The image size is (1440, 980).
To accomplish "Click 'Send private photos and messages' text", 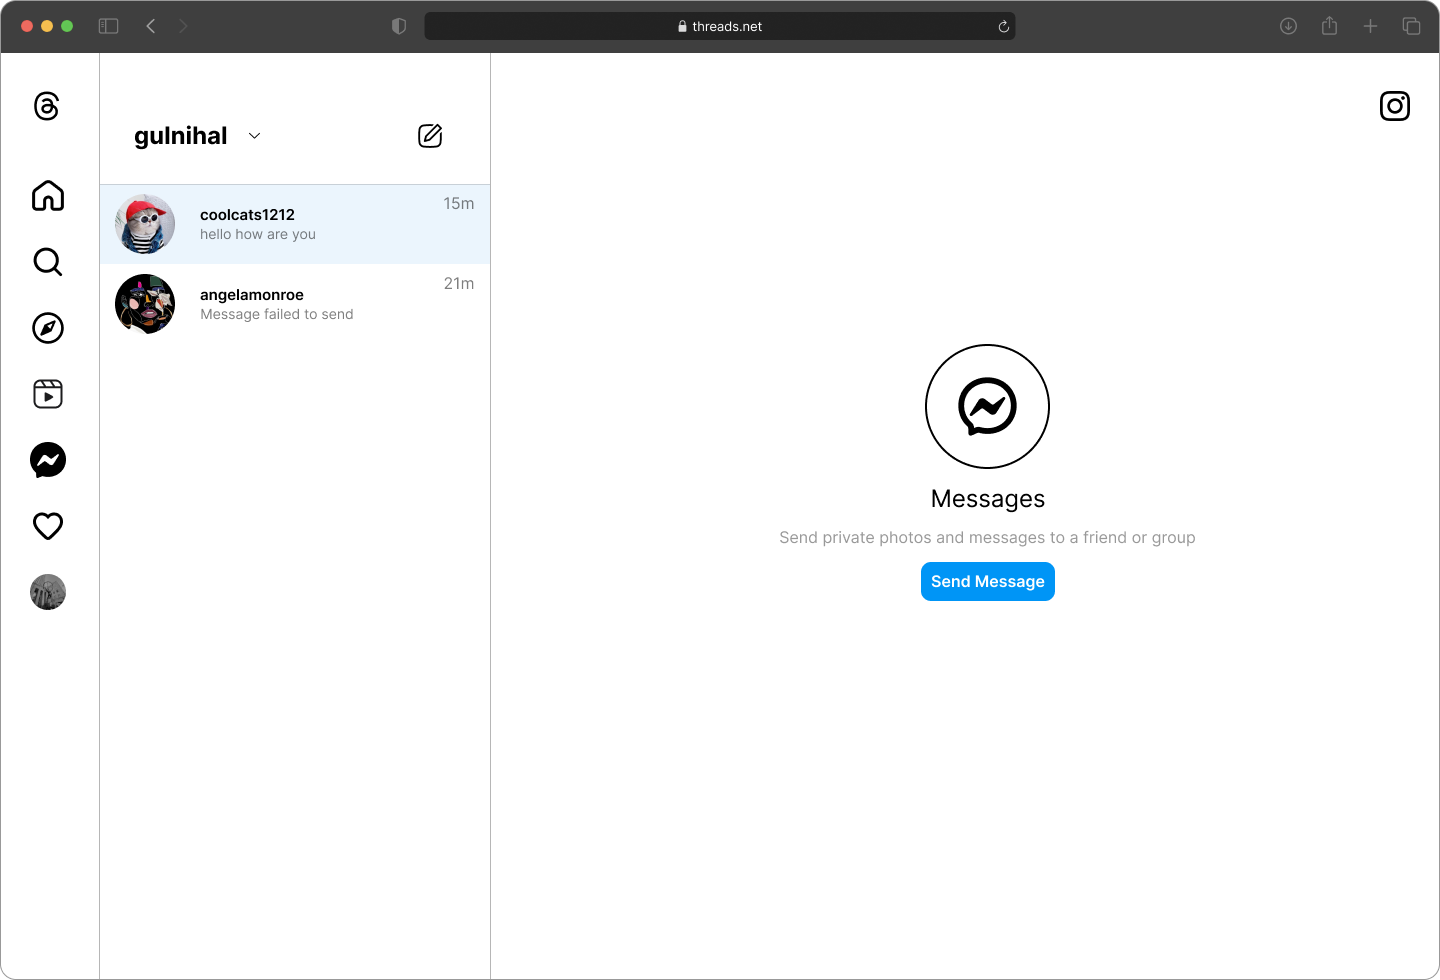I will click(x=987, y=537).
